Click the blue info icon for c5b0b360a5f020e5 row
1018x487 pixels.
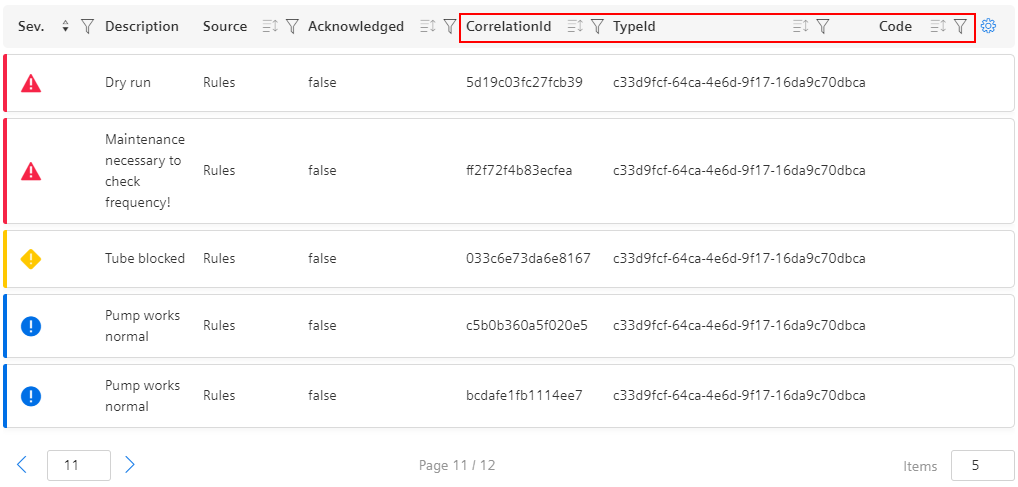point(31,326)
